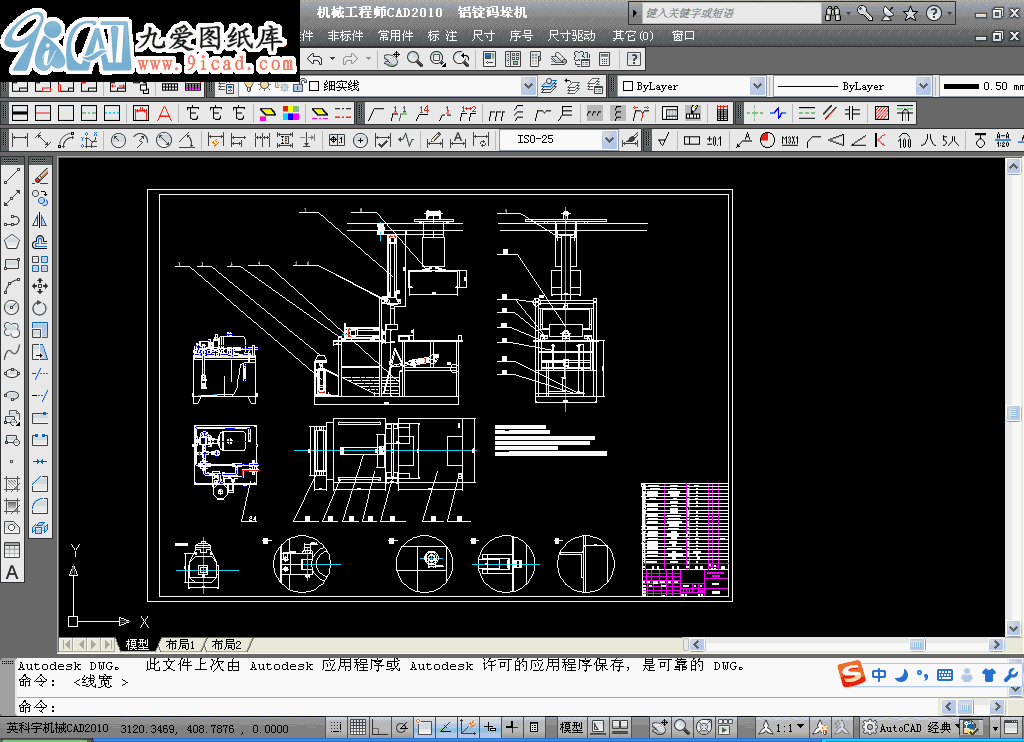Toggle Polar tracking in status bar
1024x742 pixels.
pos(402,727)
